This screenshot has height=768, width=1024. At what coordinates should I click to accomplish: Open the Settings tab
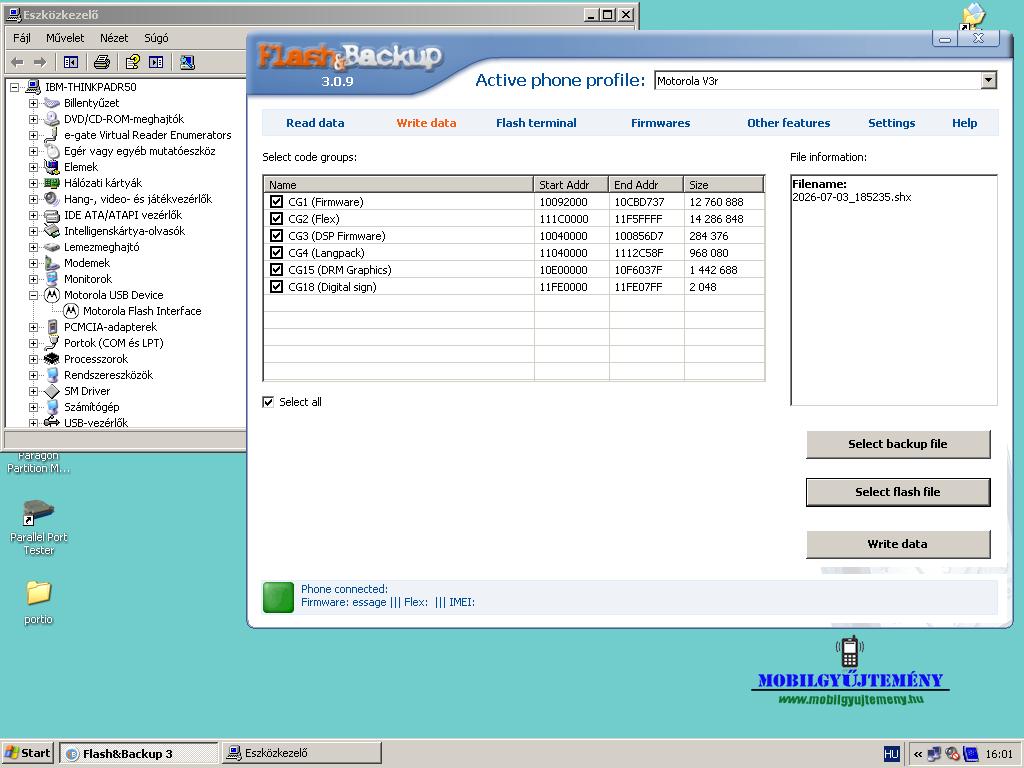click(891, 123)
